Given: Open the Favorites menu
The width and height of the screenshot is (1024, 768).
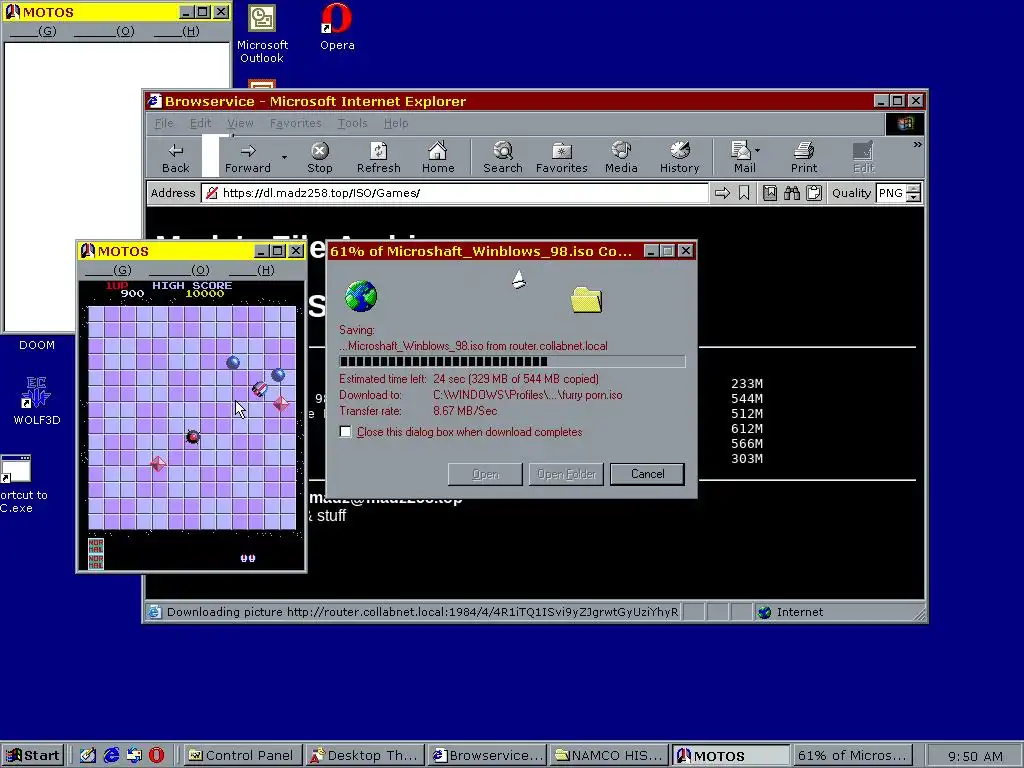Looking at the screenshot, I should click(x=295, y=123).
